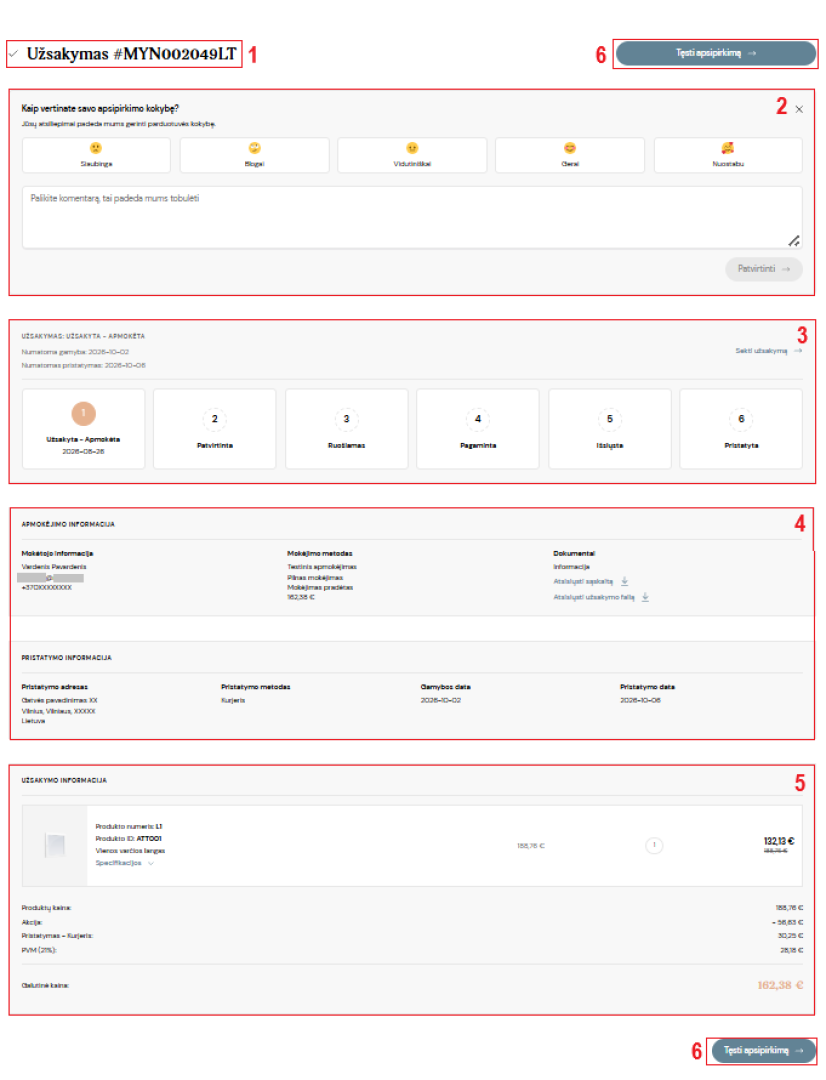
Task: Focus the feedback comment text box
Action: [x=412, y=217]
